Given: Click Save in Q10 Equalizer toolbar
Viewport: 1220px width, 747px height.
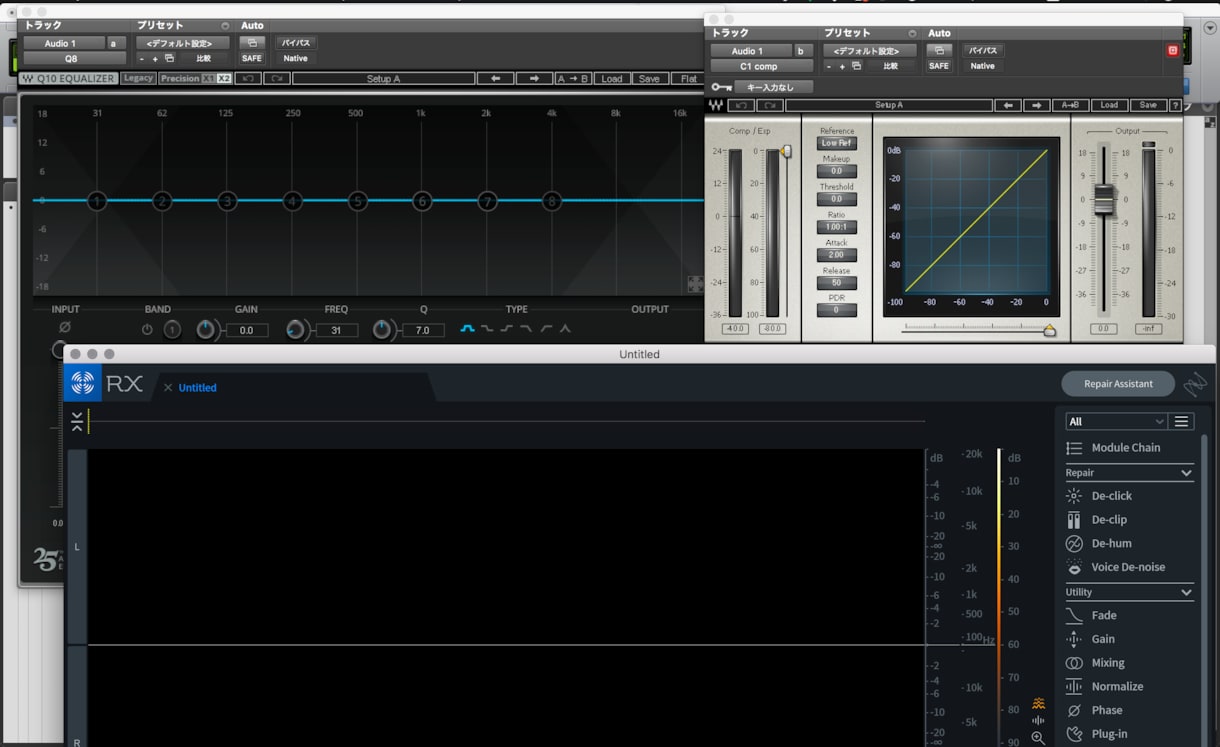Looking at the screenshot, I should [x=649, y=79].
